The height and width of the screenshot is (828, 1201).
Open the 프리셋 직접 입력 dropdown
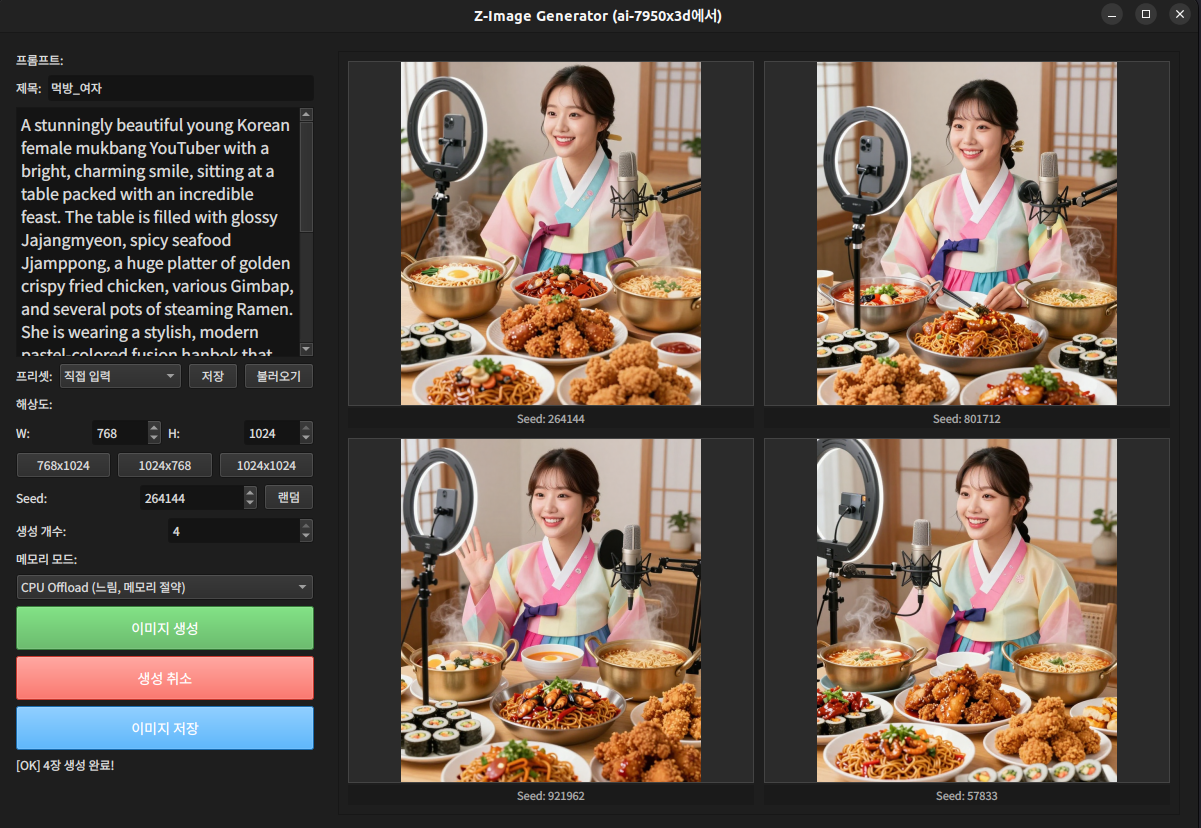pyautogui.click(x=119, y=376)
